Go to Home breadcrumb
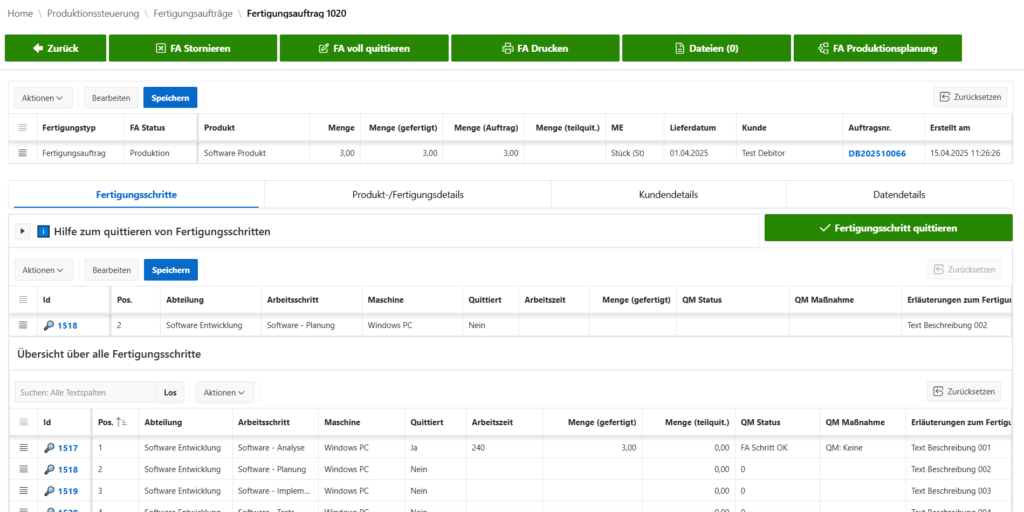This screenshot has height=512, width=1024. pos(20,14)
